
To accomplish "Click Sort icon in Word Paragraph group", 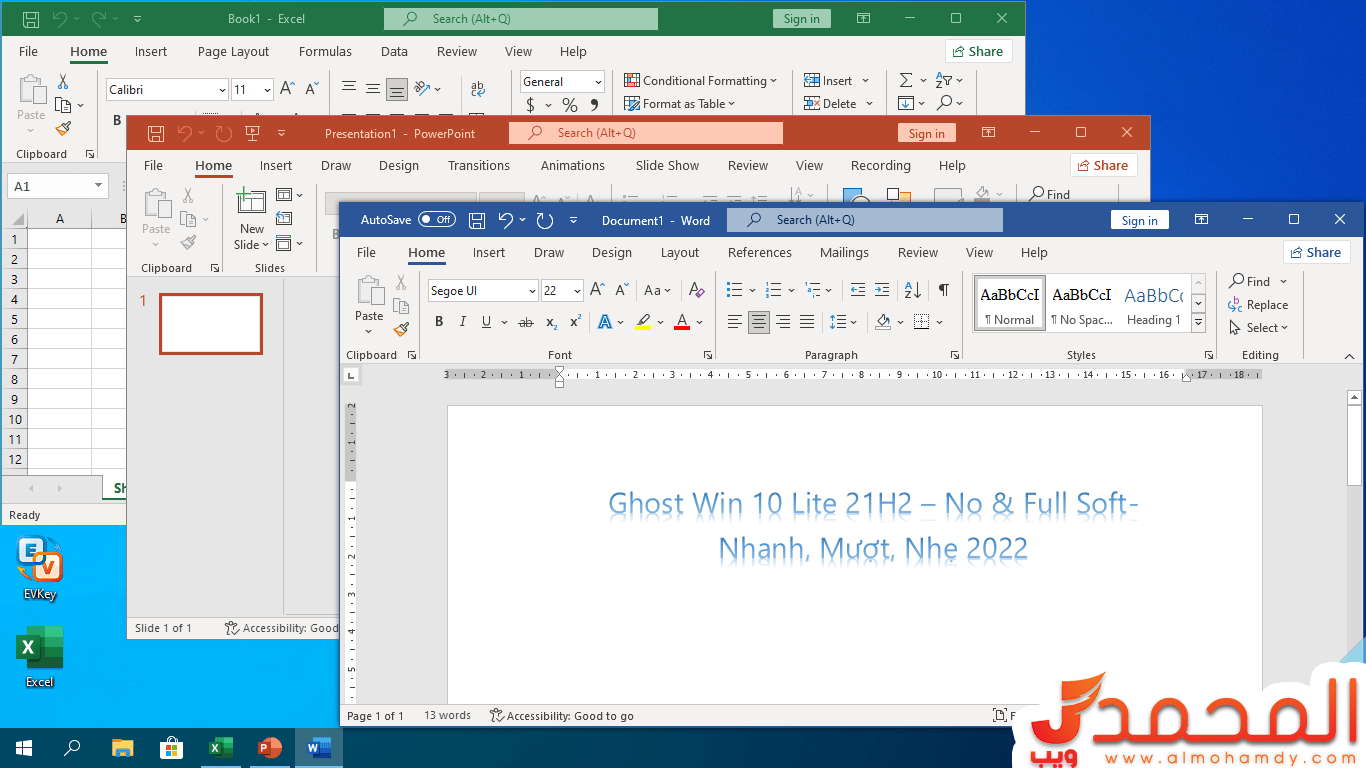I will coord(912,290).
